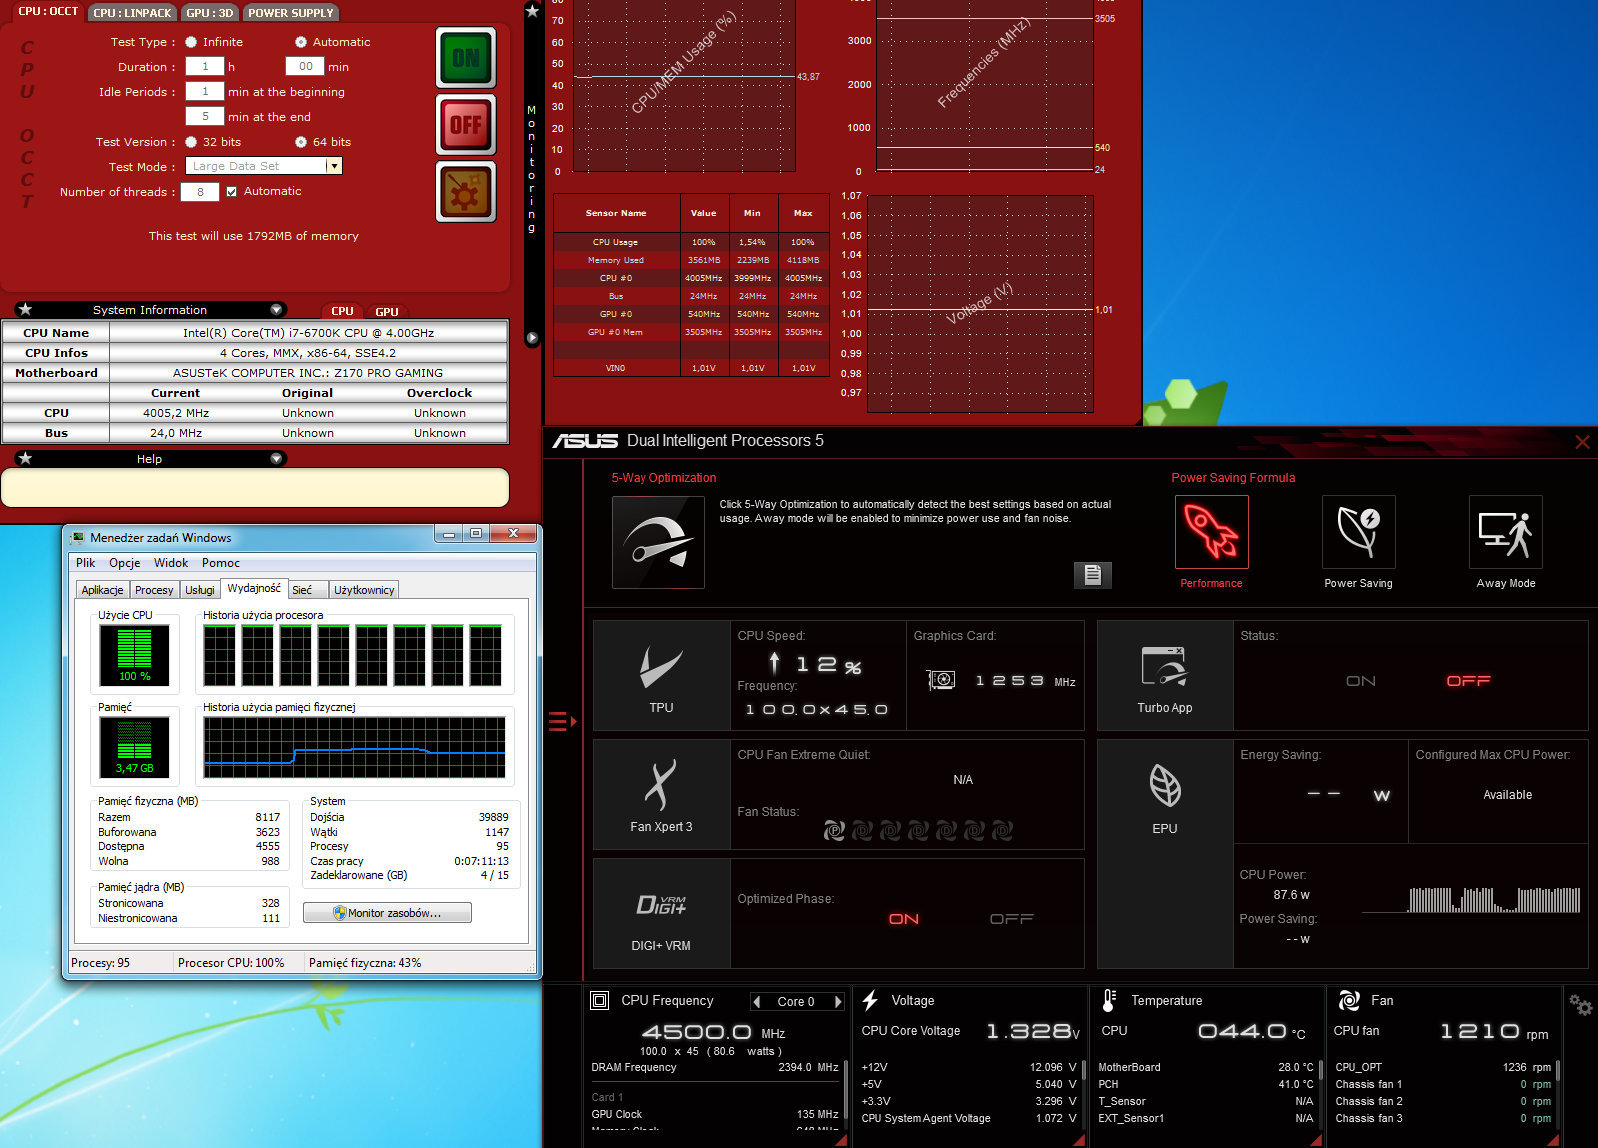Open Opcje menu in Task Manager

click(125, 563)
